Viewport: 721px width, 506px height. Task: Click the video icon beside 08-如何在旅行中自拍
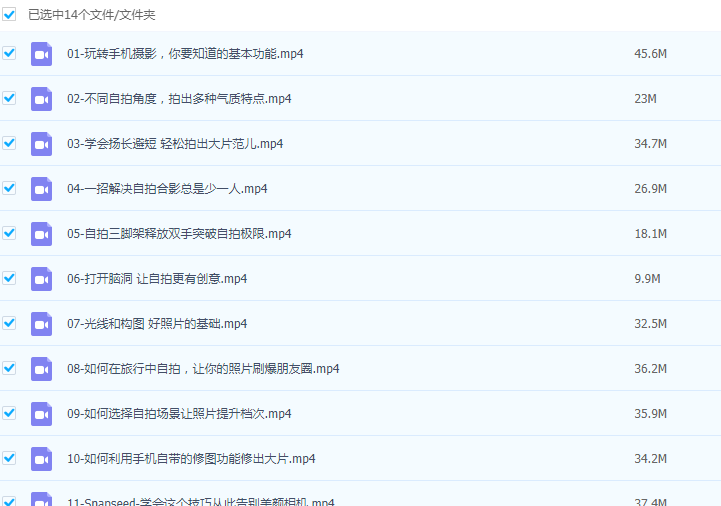(x=41, y=369)
